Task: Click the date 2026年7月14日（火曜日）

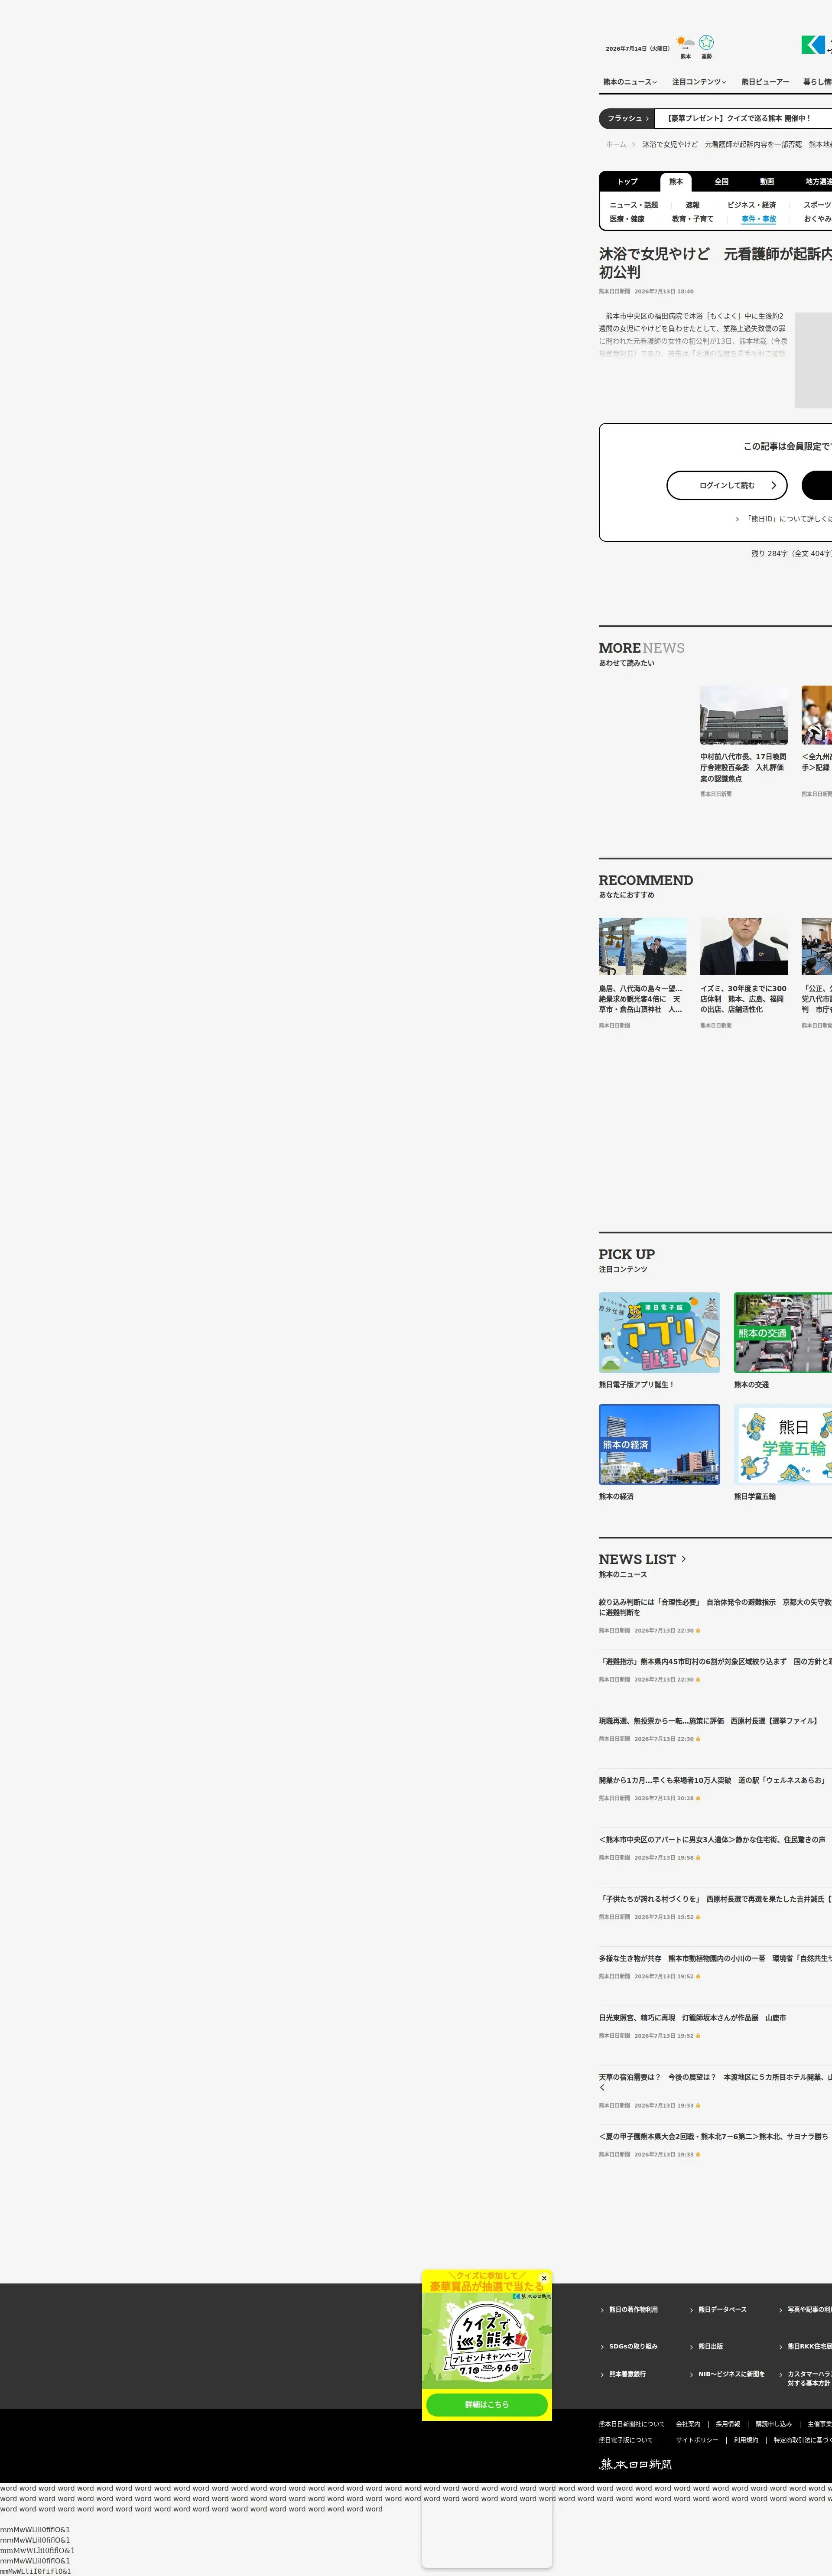Action: pos(637,48)
